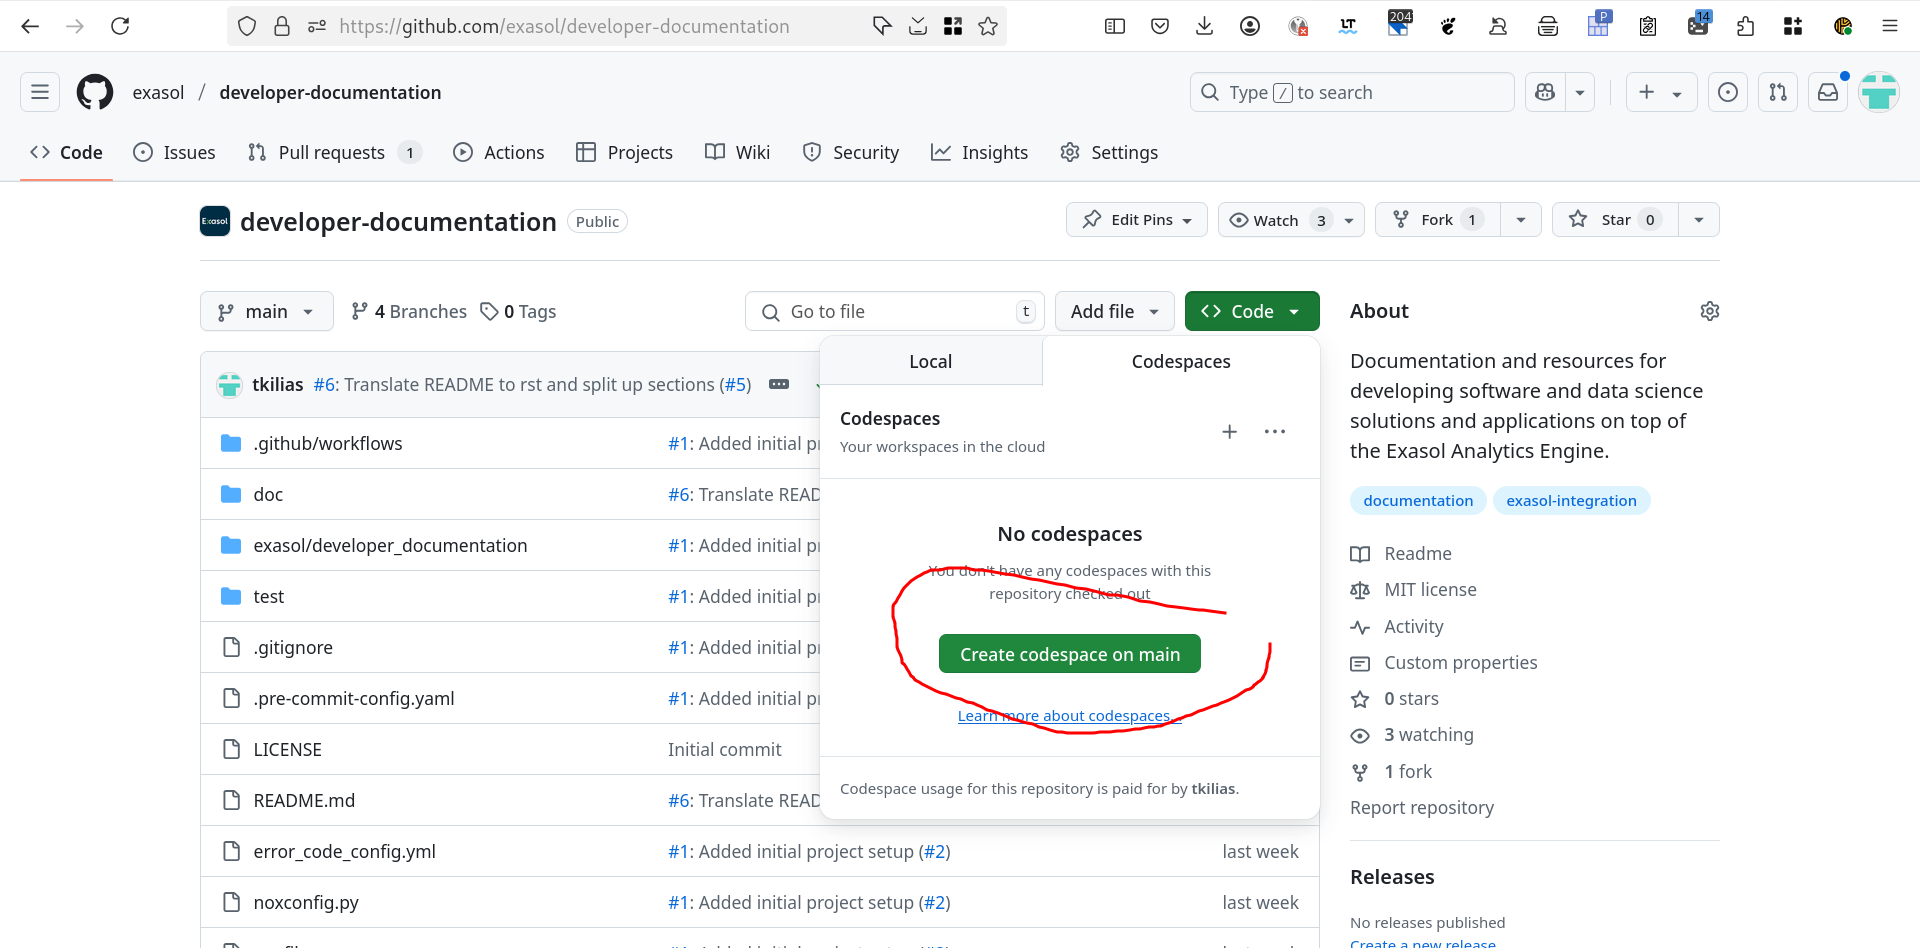Open user profile avatar menu
This screenshot has height=948, width=1920.
1879,92
